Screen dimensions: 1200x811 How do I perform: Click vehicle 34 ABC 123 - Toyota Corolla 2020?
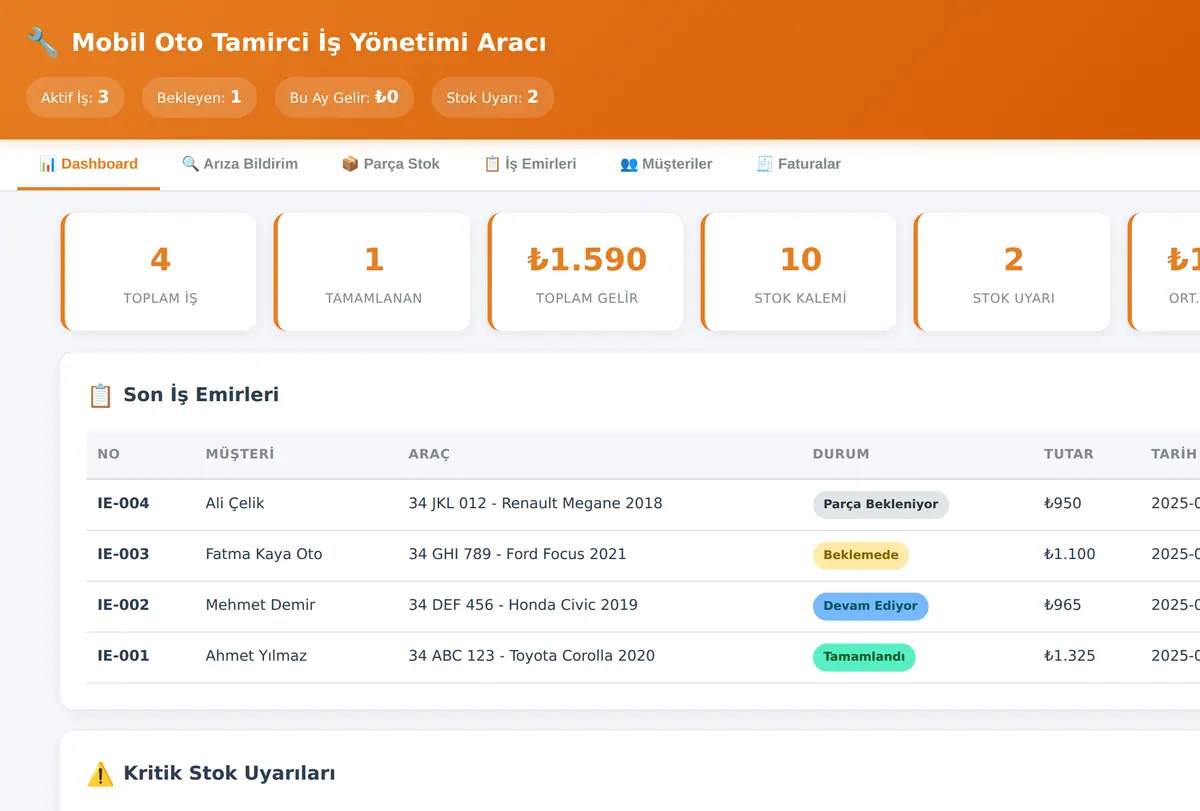pyautogui.click(x=532, y=656)
